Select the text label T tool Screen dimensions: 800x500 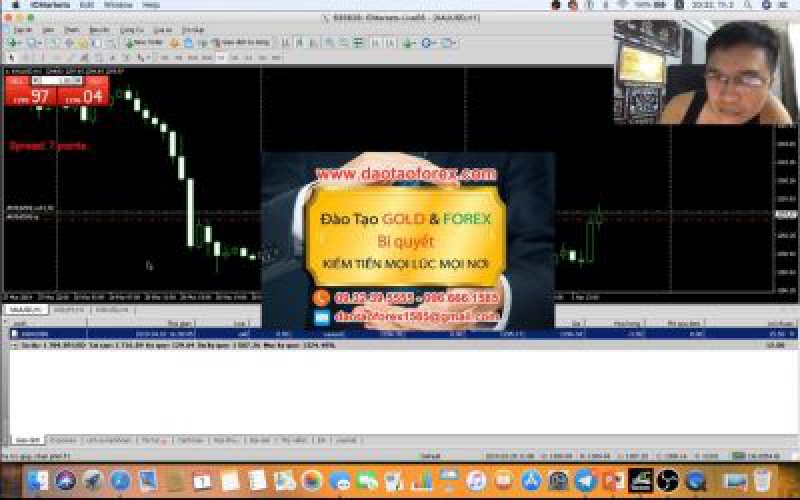coord(126,58)
